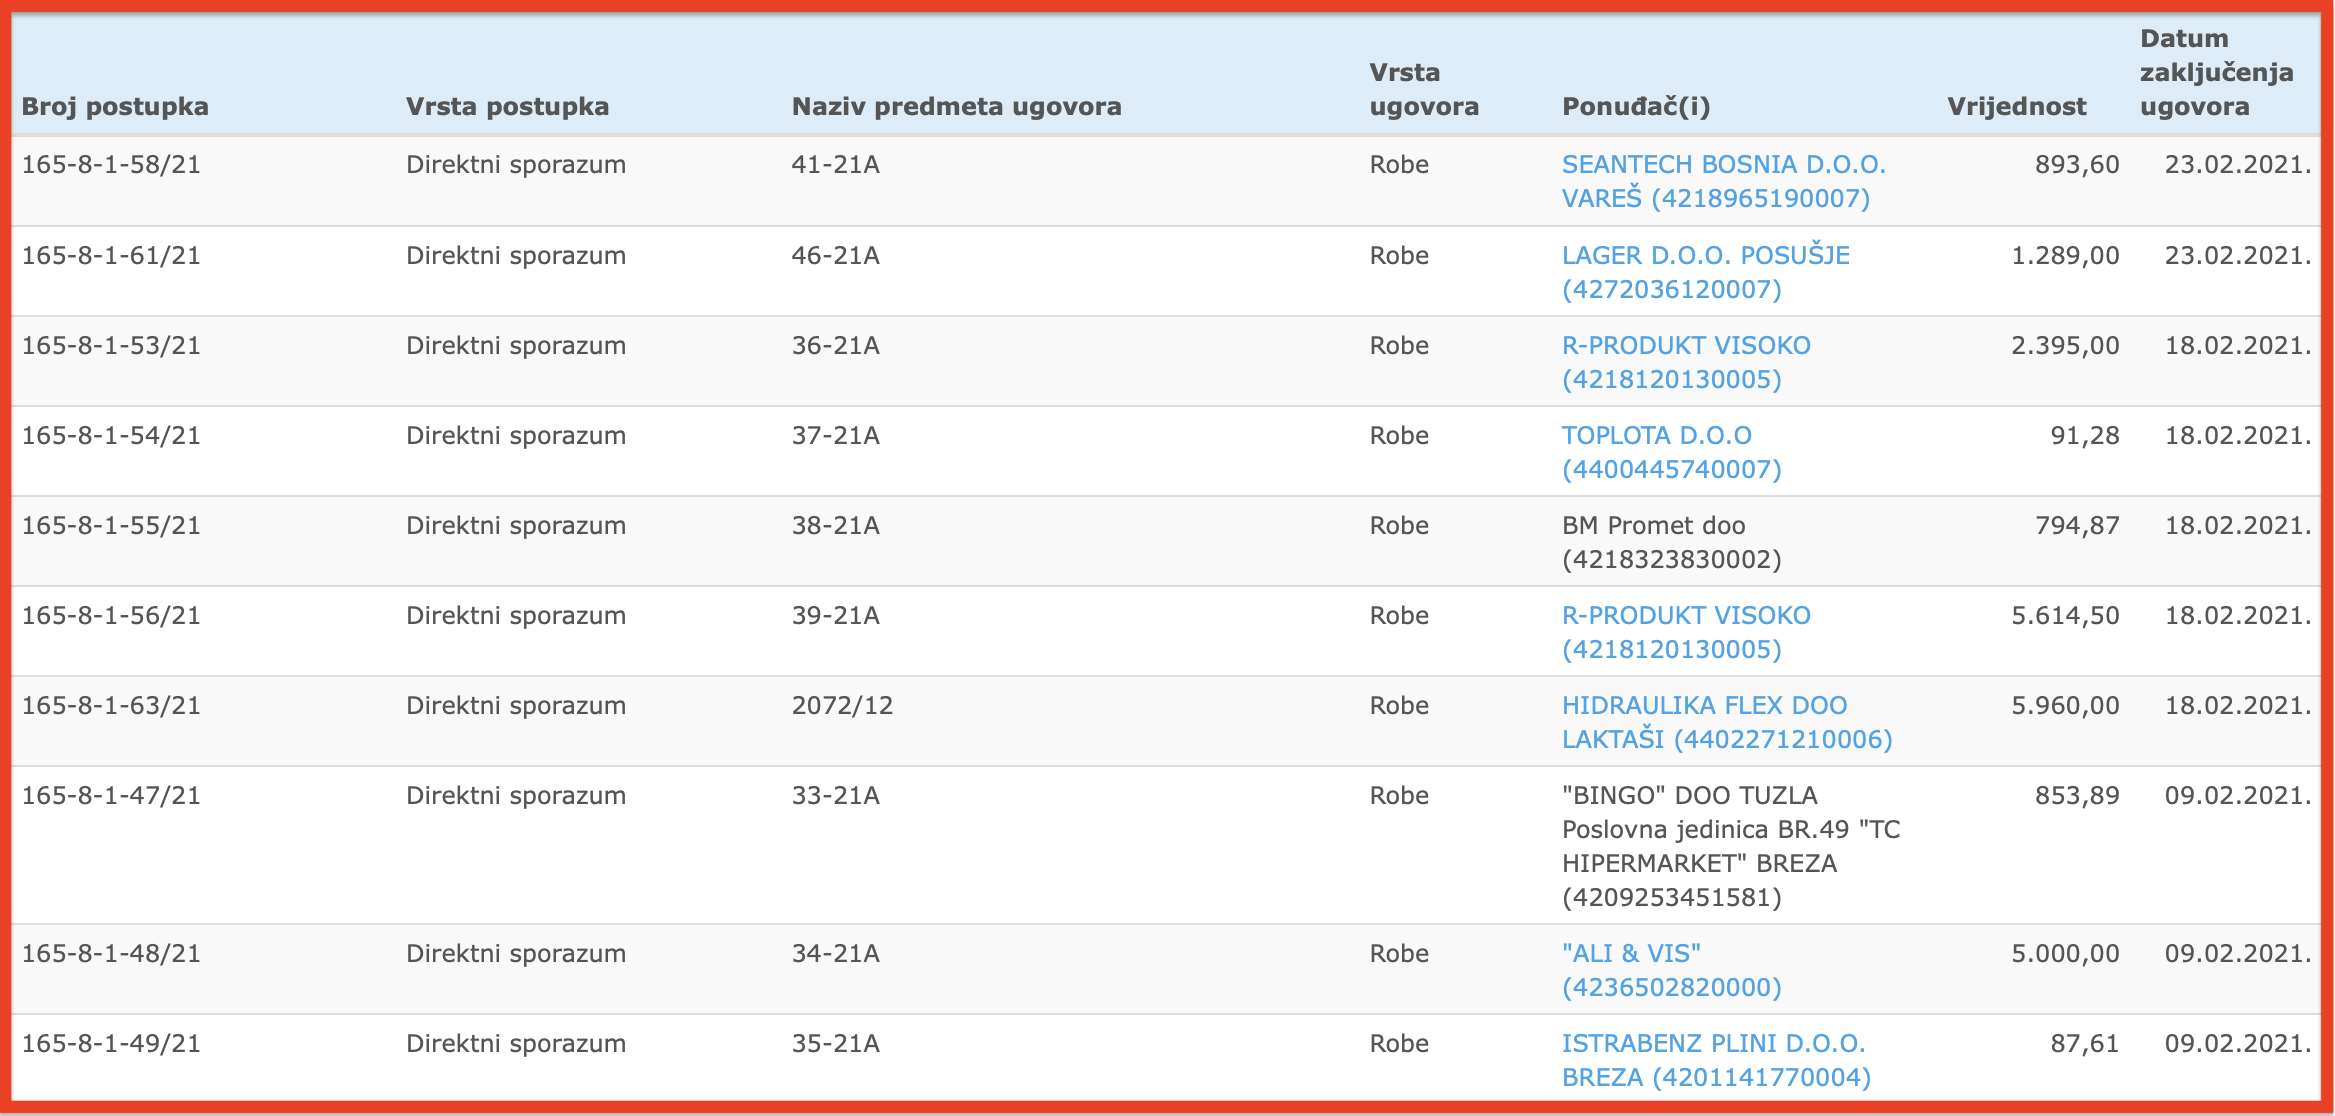Viewport: 2335px width, 1116px height.
Task: Click Direktni sporazum in row 165-8-1-58/21
Action: 516,164
